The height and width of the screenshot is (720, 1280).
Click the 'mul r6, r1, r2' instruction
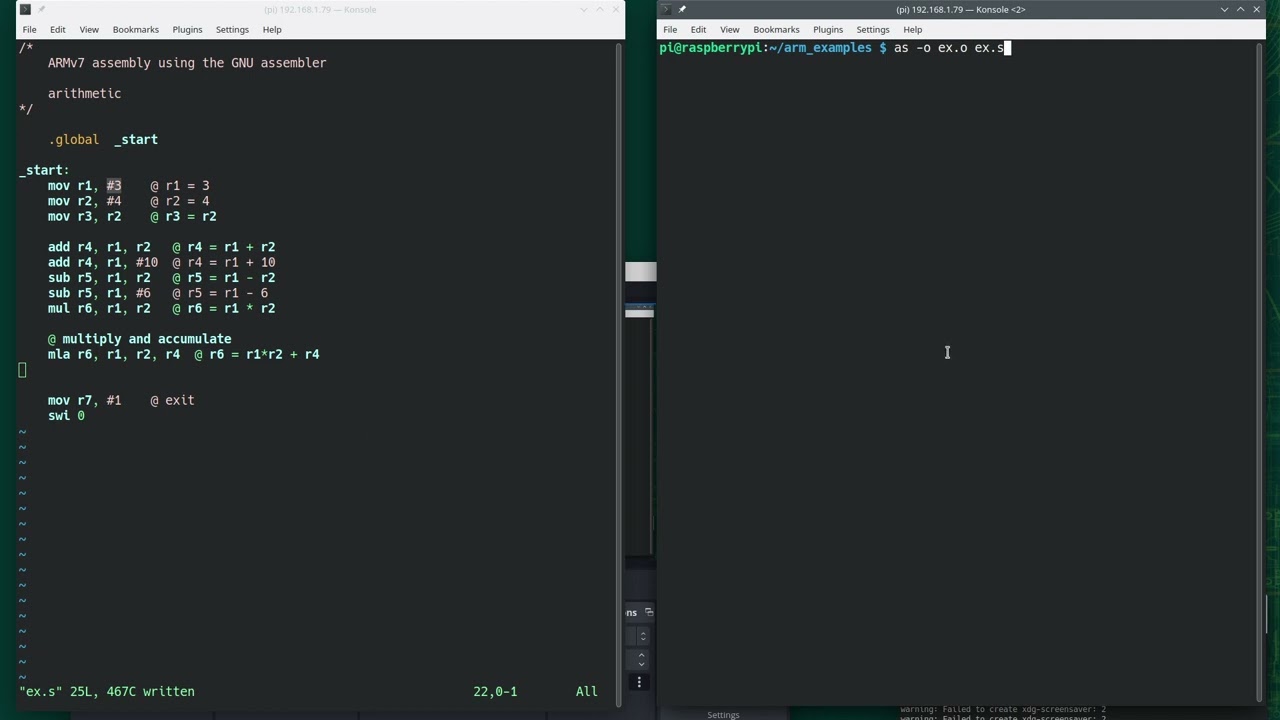99,308
